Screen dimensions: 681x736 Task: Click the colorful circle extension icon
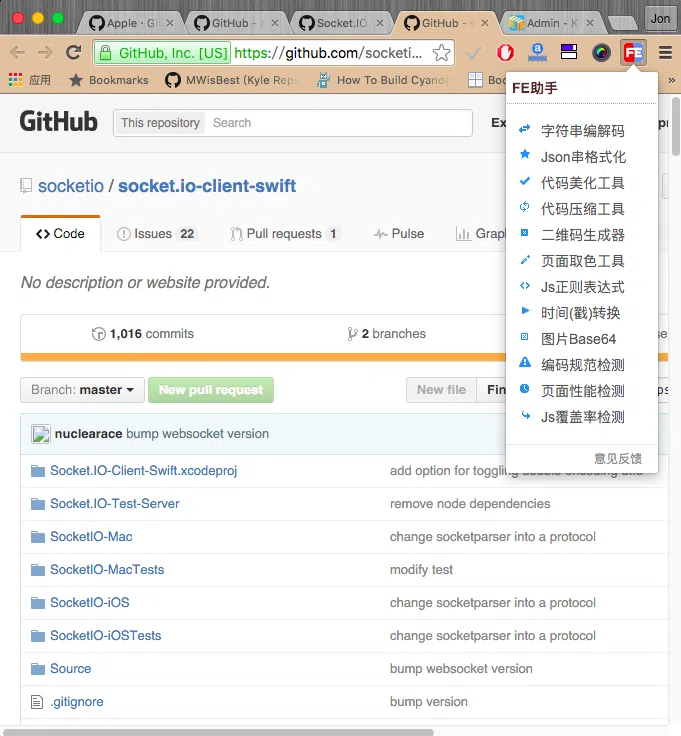(601, 53)
